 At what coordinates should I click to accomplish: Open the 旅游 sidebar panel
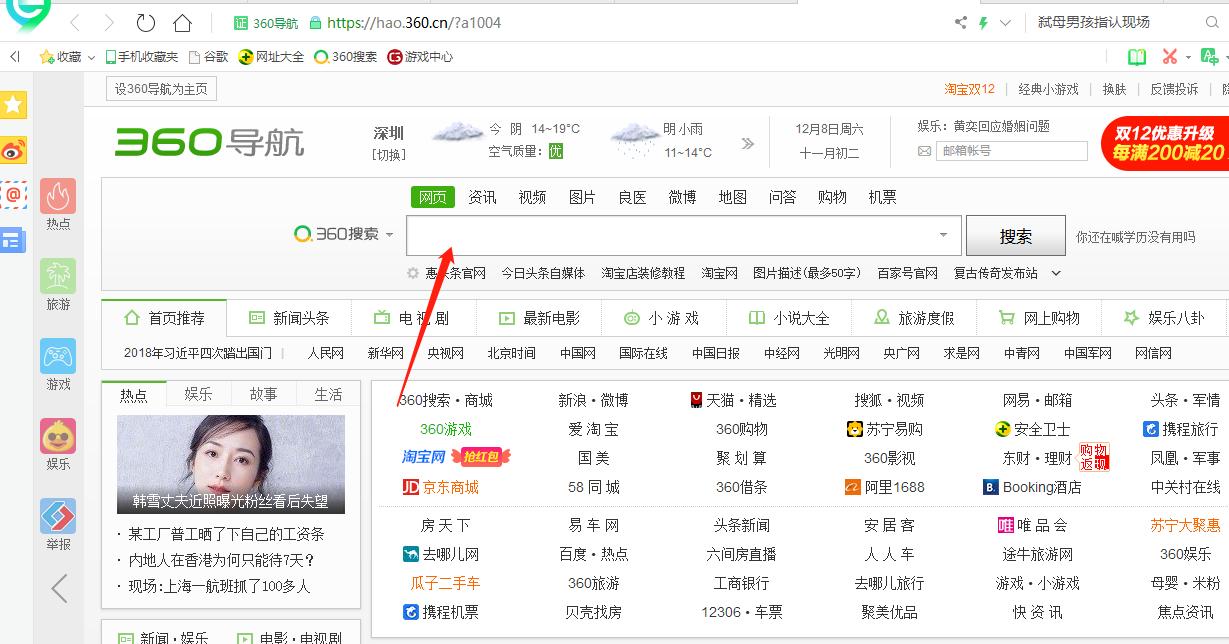tap(58, 285)
